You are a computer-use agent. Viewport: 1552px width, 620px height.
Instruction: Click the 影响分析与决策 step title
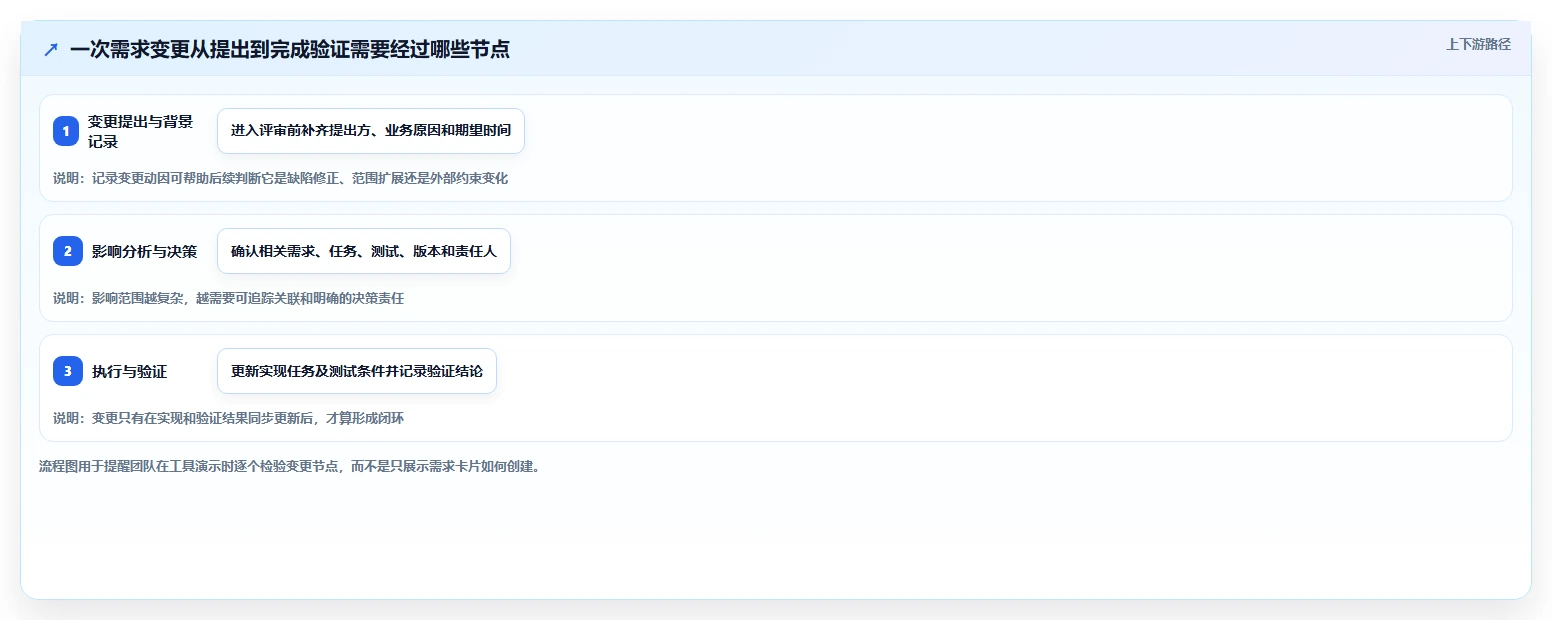point(145,251)
